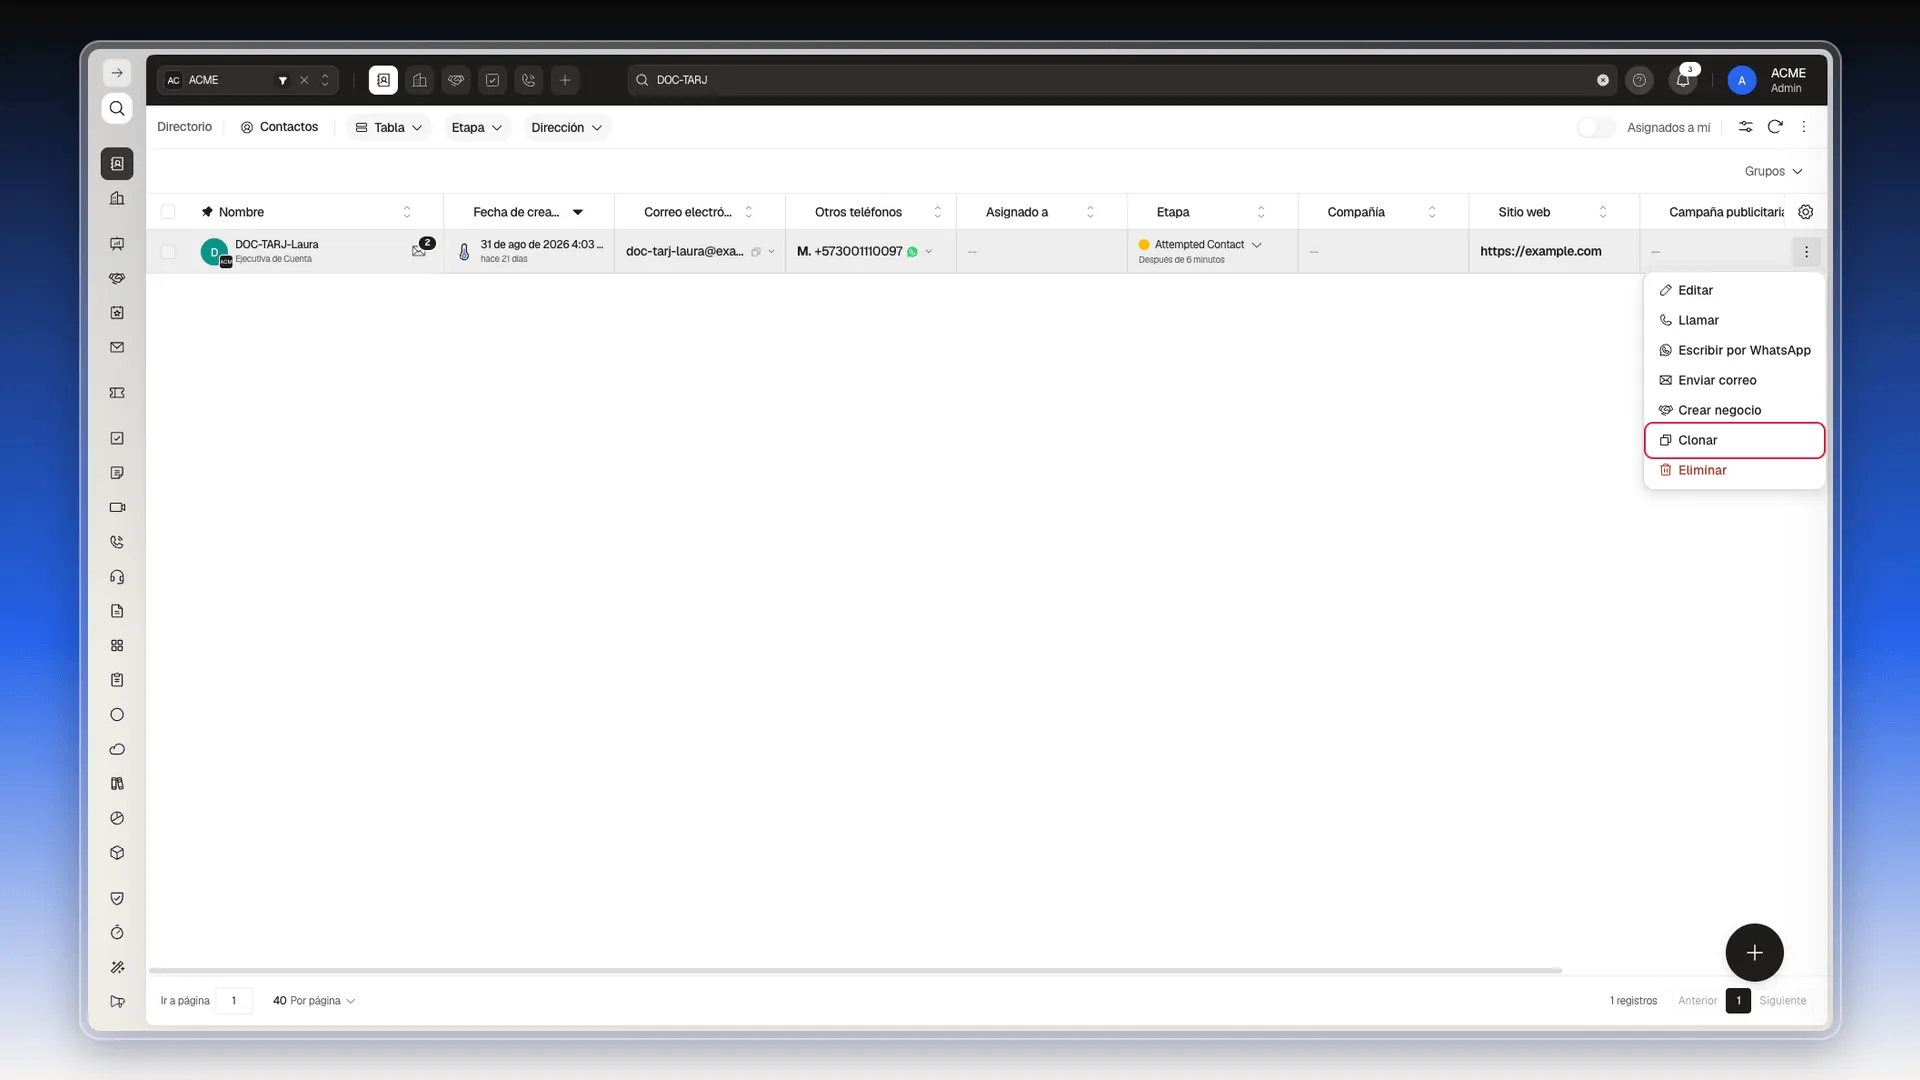Open the unread messages icon for DOC-TARJ-Laura
This screenshot has width=1920, height=1080.
coord(421,249)
